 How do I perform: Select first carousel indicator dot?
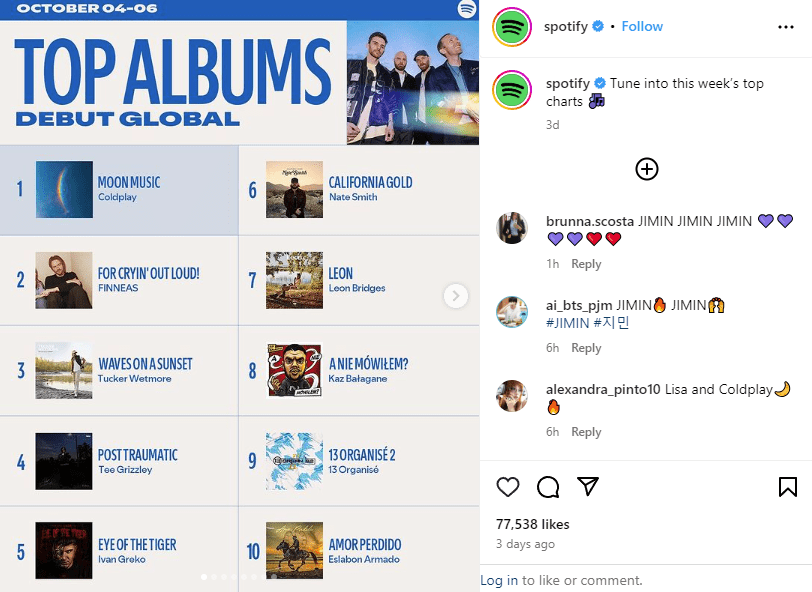tap(204, 576)
